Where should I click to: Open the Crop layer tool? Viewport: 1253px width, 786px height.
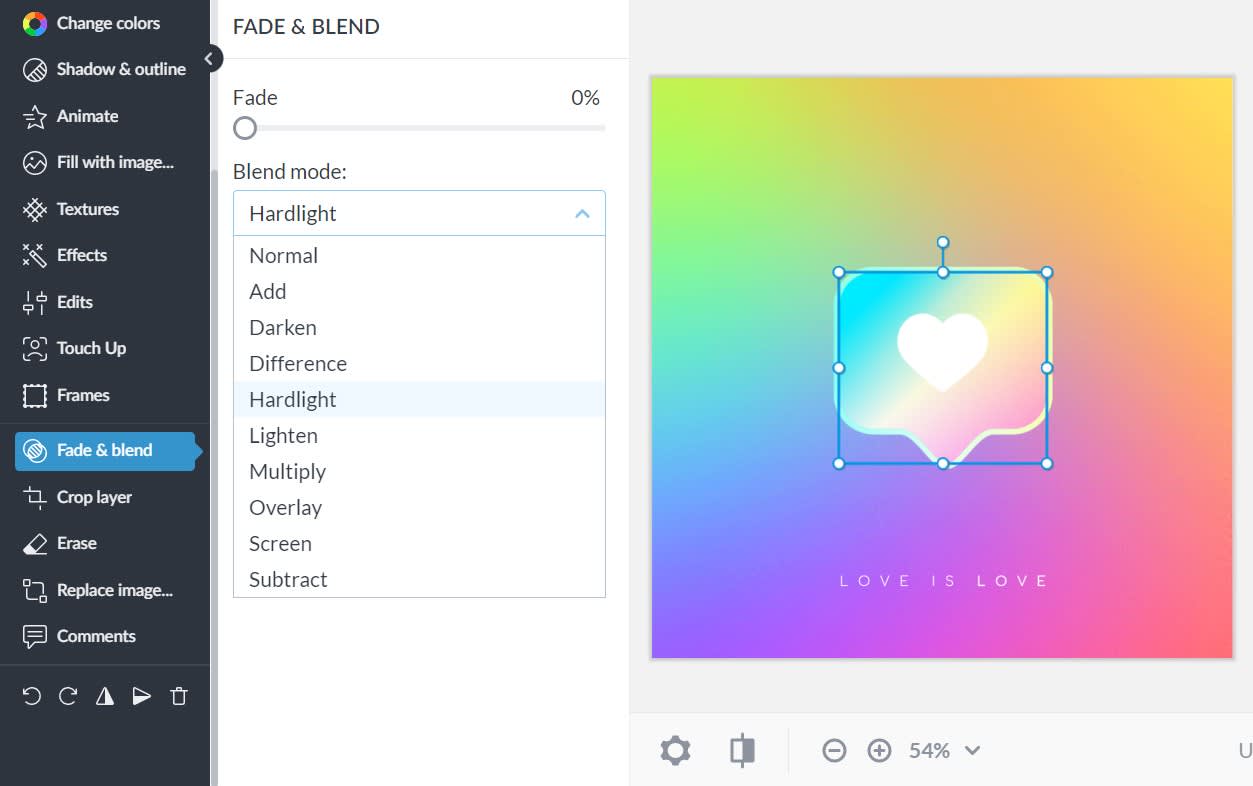[93, 497]
